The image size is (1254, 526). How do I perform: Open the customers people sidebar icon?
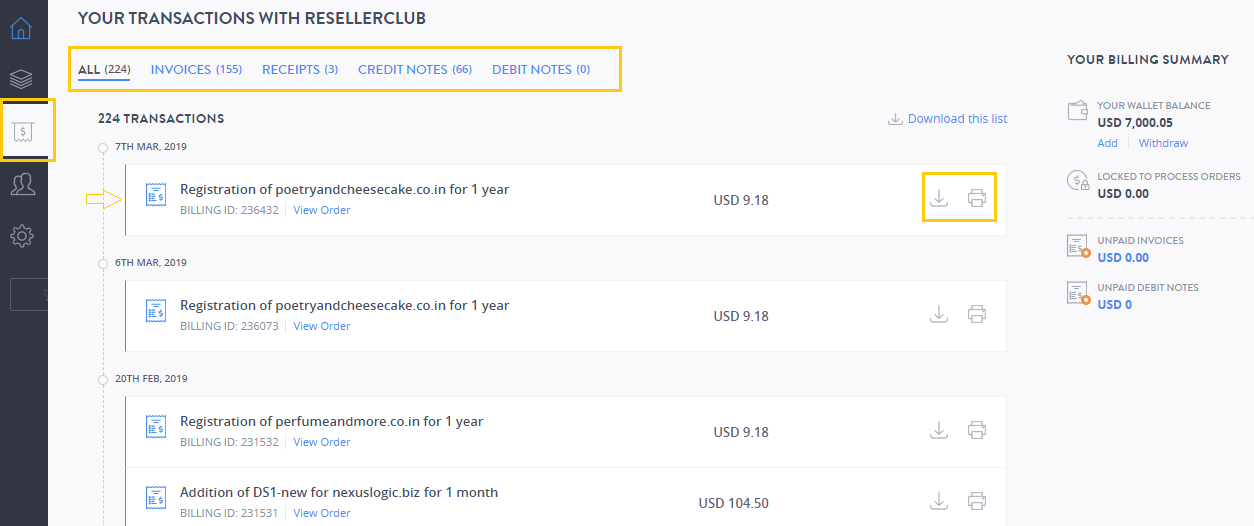pyautogui.click(x=21, y=184)
